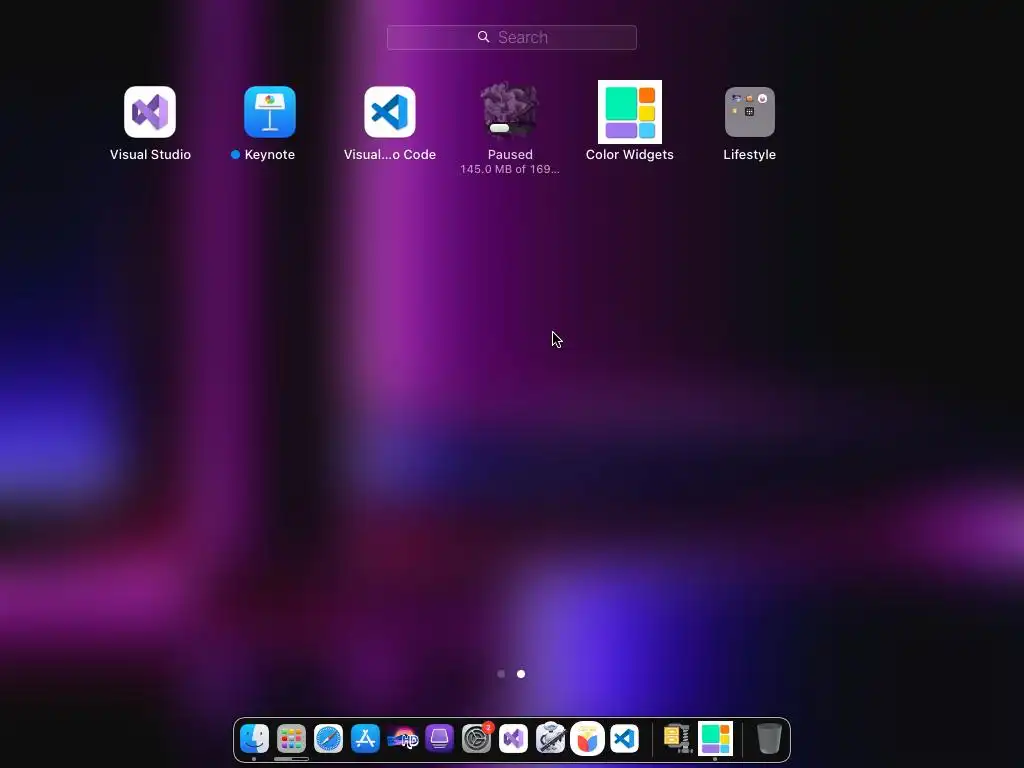Open Automator-style app in the Dock
The image size is (1024, 768).
point(551,739)
